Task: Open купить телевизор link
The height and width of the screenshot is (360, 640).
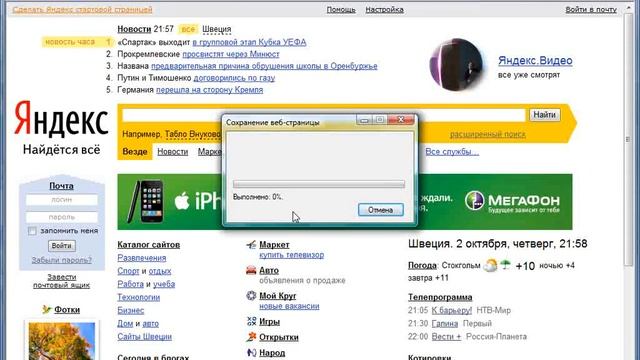Action: (291, 255)
